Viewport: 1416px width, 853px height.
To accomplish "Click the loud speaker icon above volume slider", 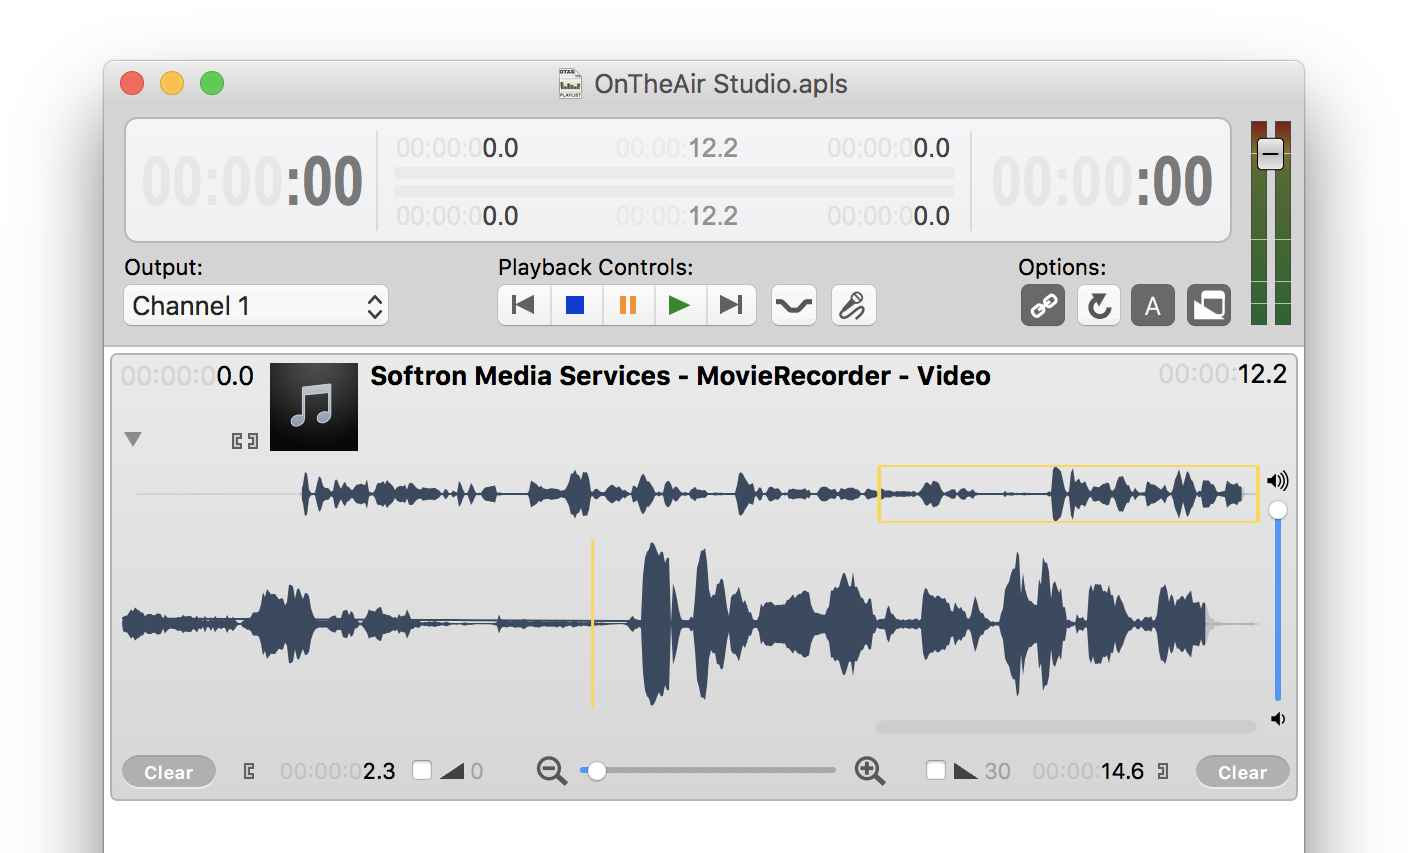I will pos(1278,481).
